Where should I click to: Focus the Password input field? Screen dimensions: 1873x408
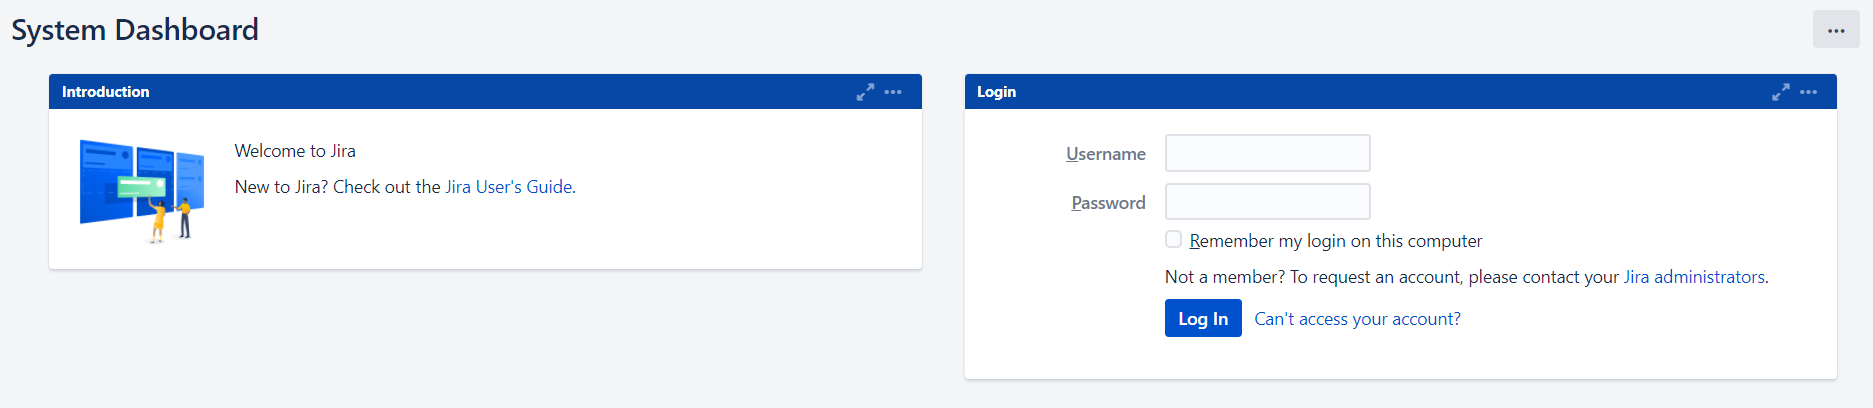tap(1267, 201)
